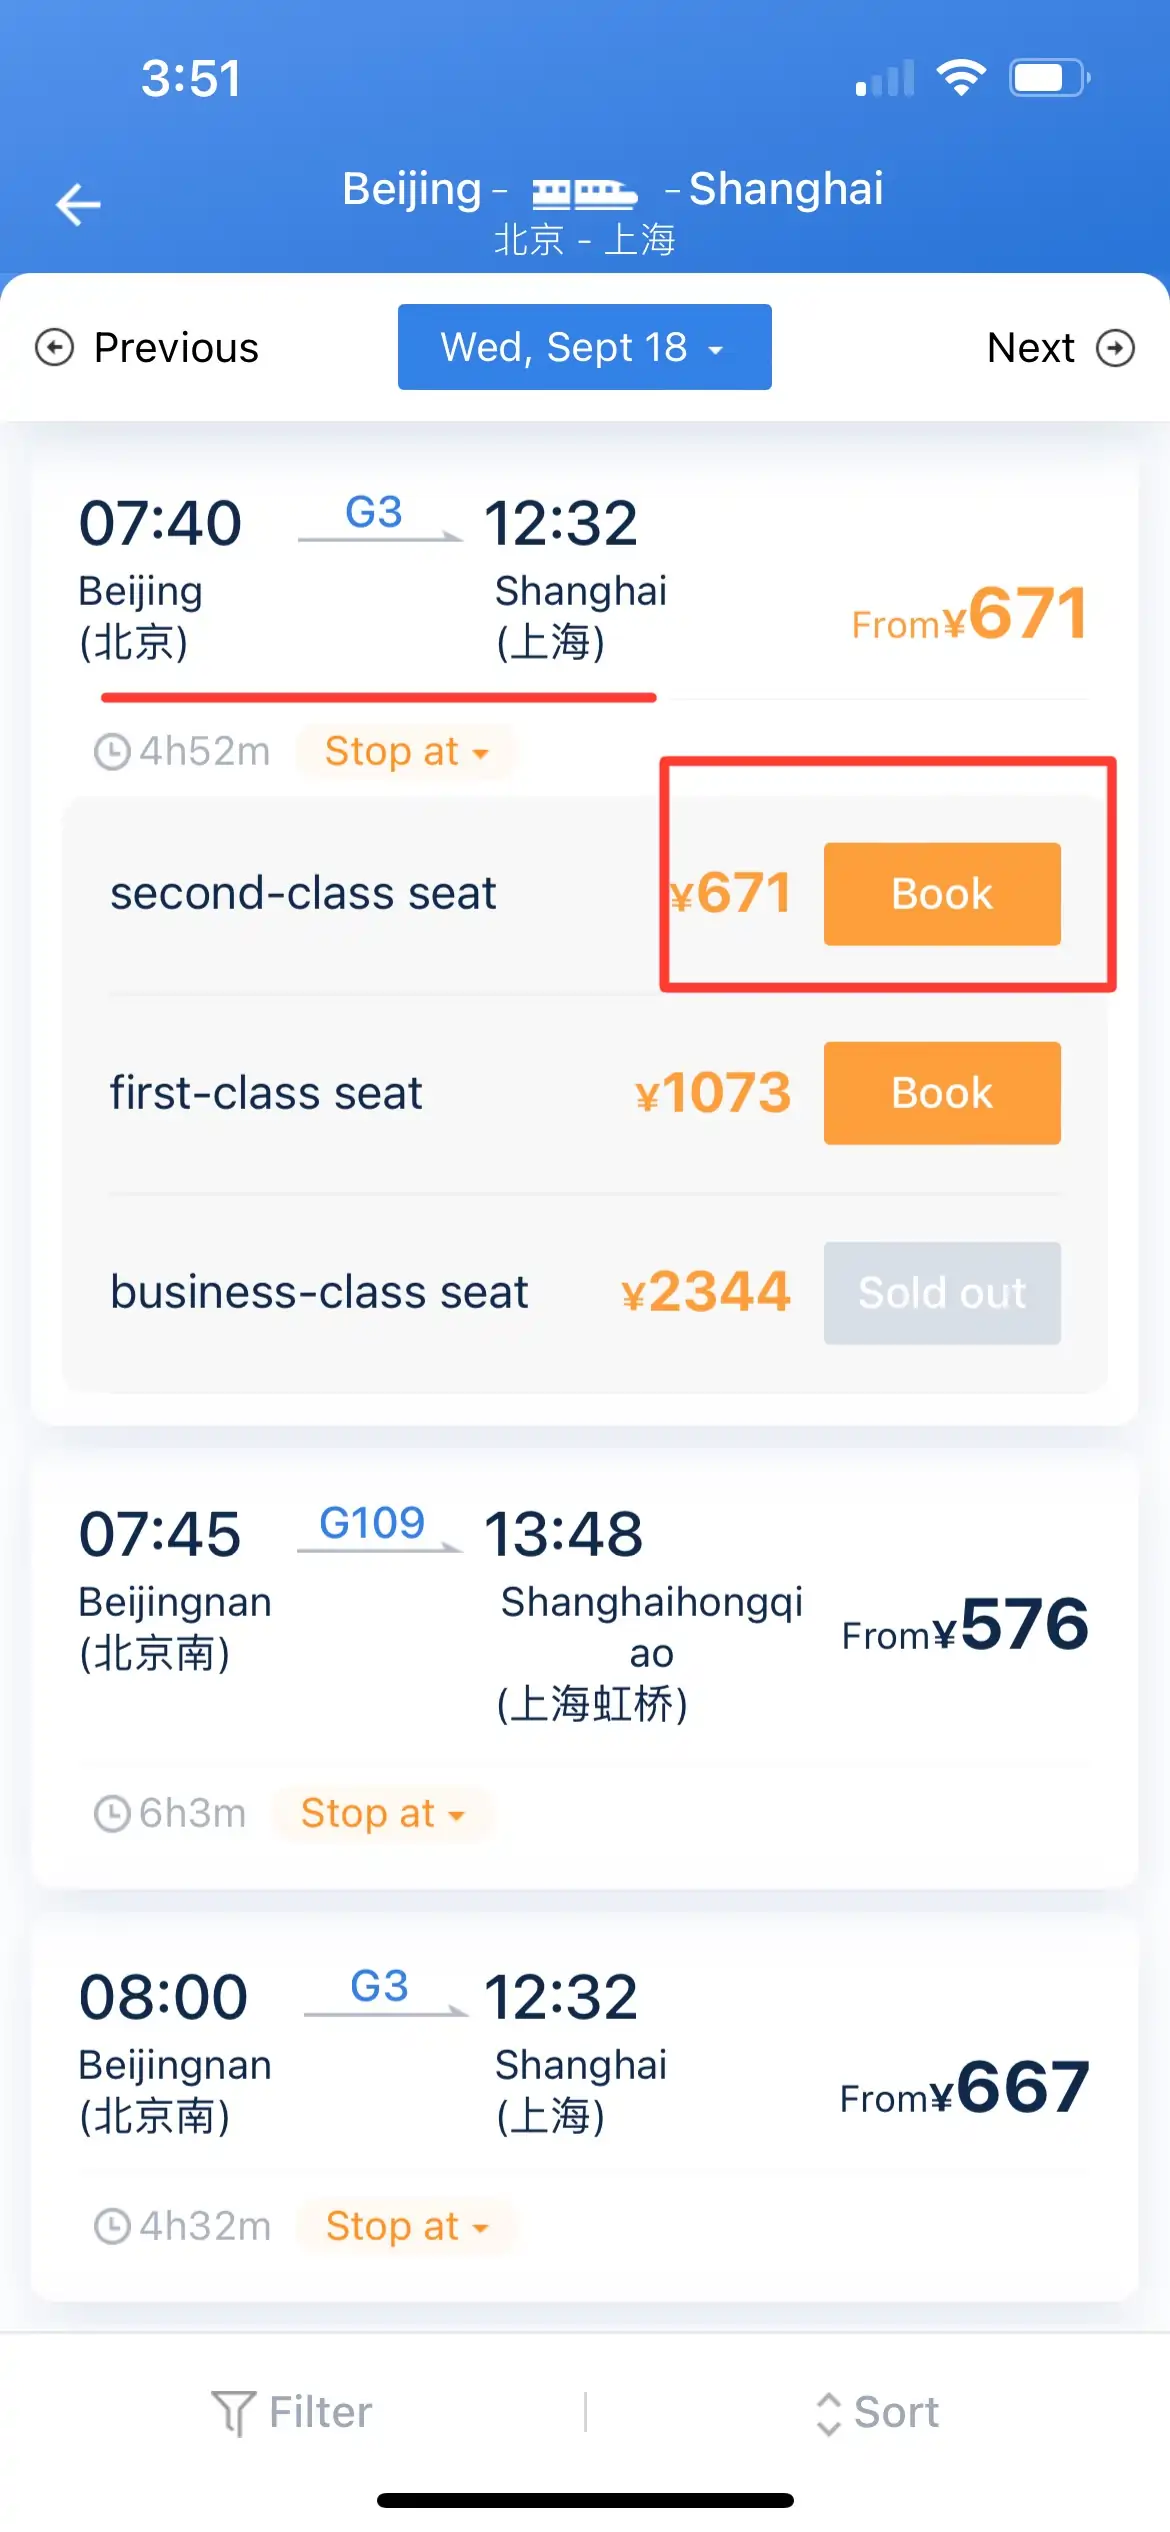
Task: Select the 08:00 G3 train from Beijingnan
Action: coord(584,2060)
